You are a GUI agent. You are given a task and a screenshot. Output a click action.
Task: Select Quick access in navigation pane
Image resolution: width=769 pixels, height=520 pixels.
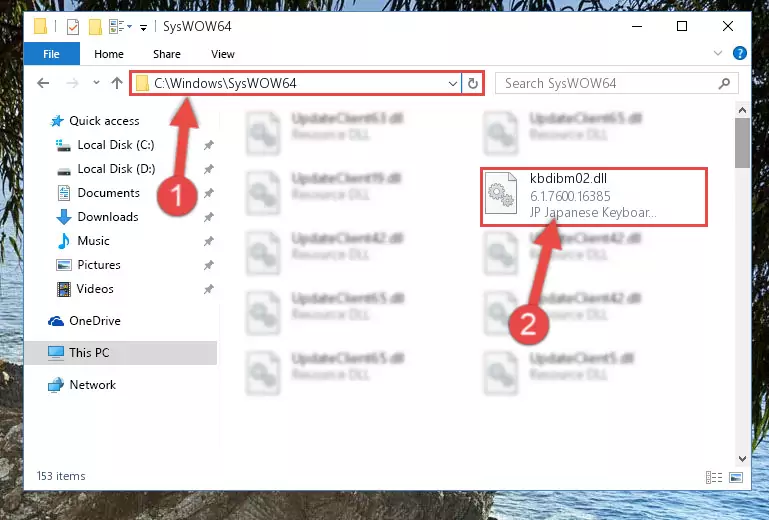point(95,121)
